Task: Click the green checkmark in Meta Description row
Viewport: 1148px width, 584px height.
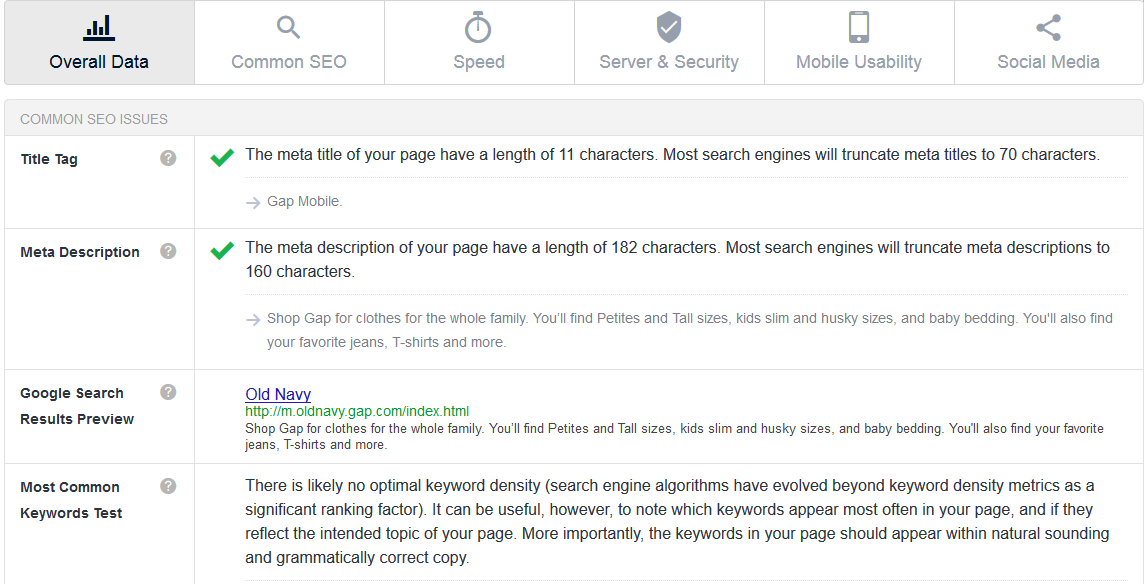Action: [x=222, y=250]
